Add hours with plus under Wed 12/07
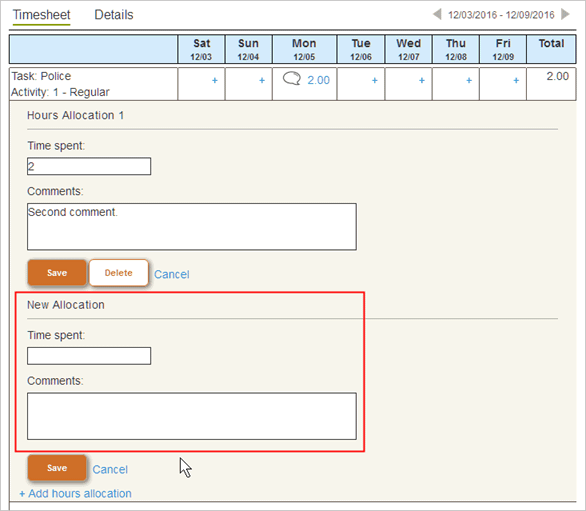The height and width of the screenshot is (511, 586). (422, 80)
